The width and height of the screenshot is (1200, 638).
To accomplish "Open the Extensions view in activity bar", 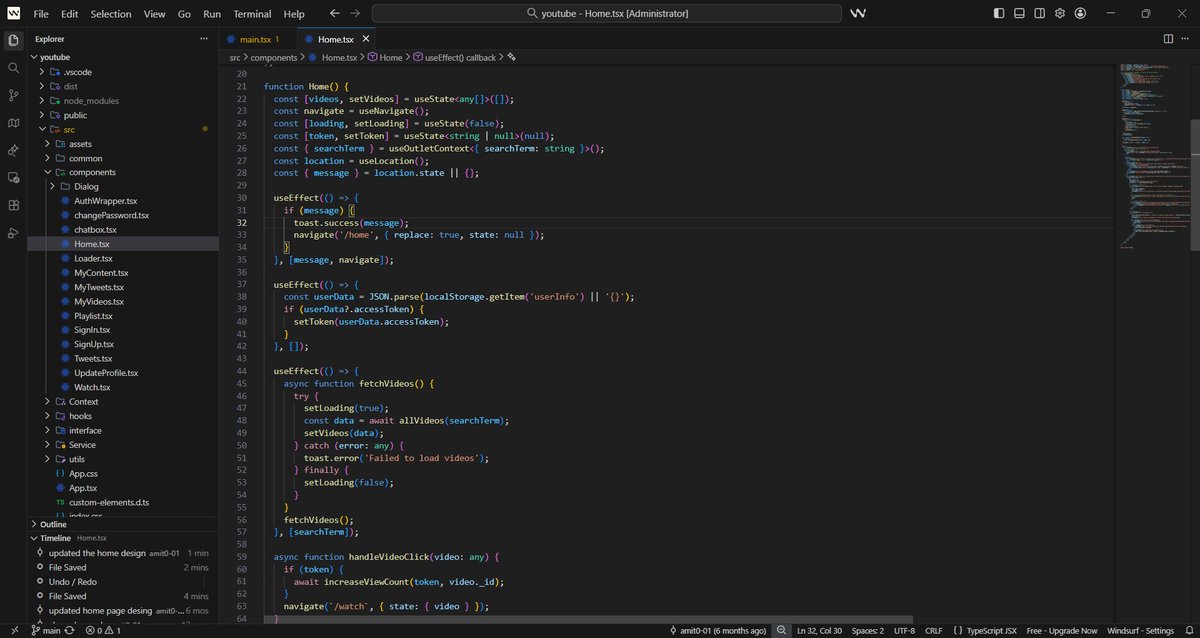I will coord(13,205).
